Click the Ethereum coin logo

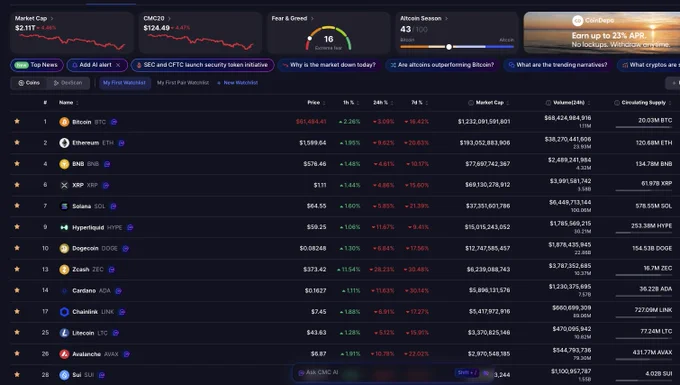64,143
